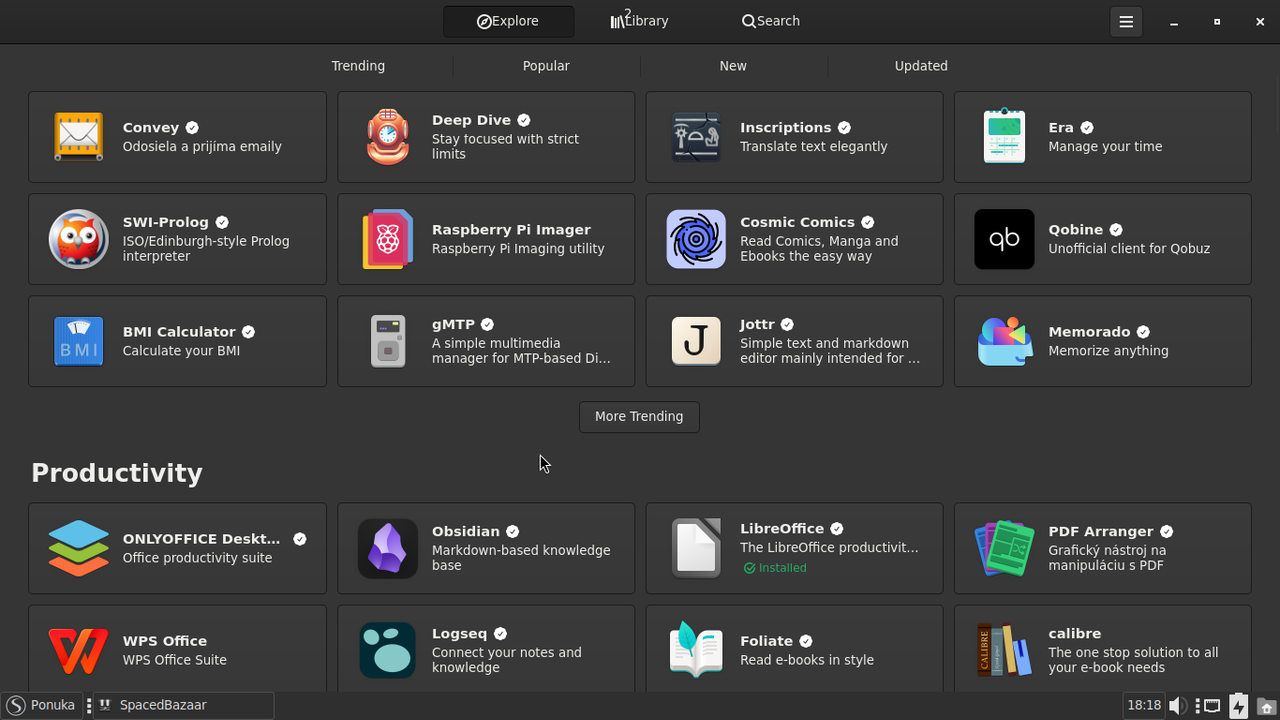Open the hamburger main menu
Image resolution: width=1280 pixels, height=720 pixels.
[1126, 21]
